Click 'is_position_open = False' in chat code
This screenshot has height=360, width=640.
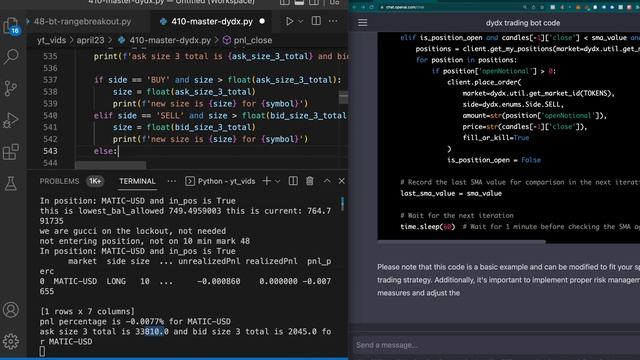point(494,160)
